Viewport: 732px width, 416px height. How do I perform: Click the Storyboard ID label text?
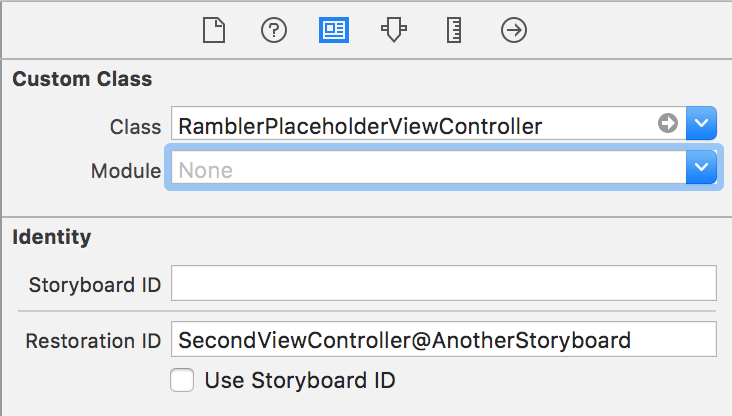point(96,285)
